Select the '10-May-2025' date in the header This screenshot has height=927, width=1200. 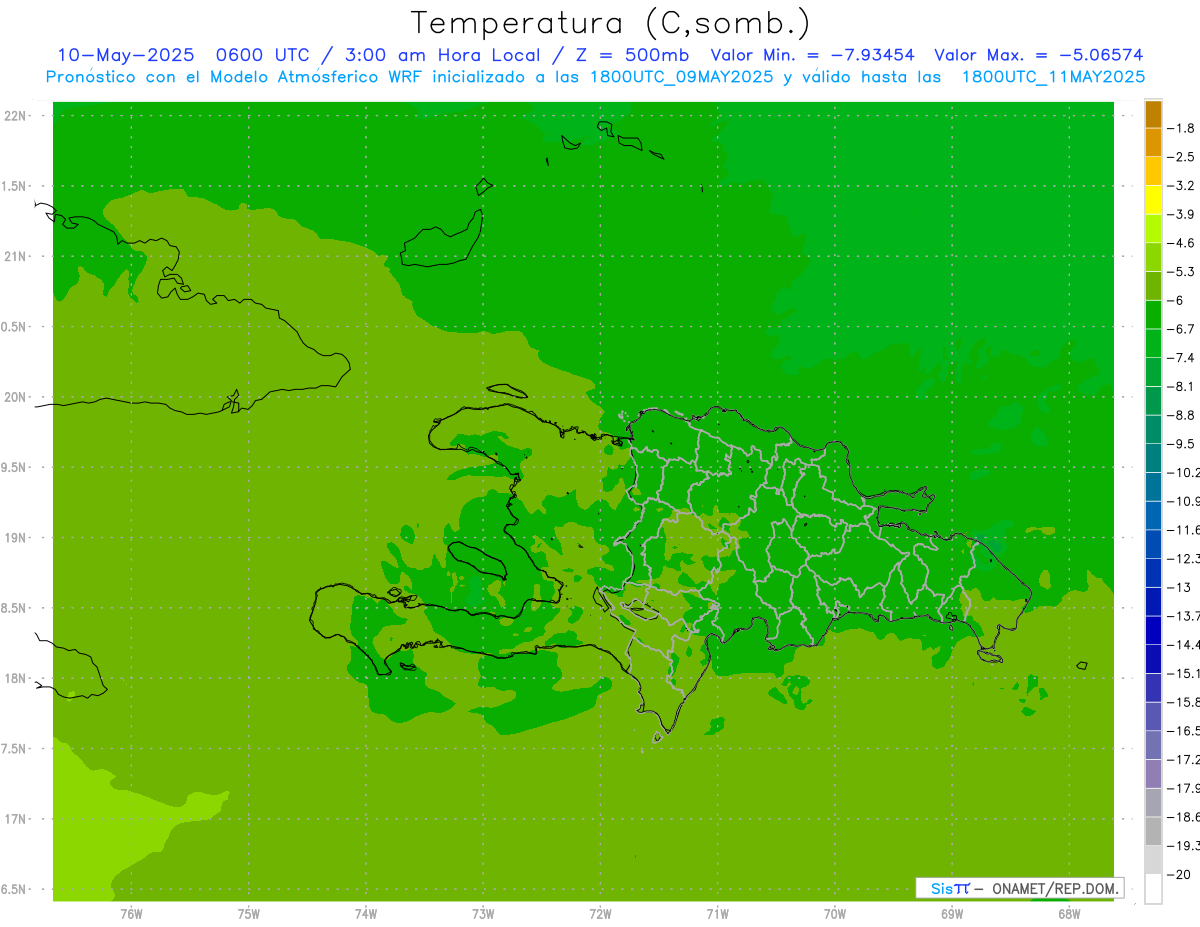tap(125, 55)
